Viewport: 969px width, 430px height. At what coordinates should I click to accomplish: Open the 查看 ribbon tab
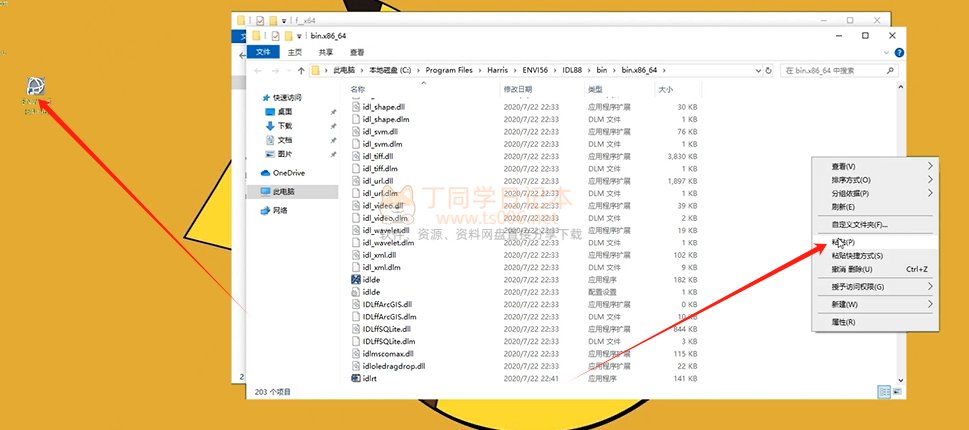tap(357, 52)
